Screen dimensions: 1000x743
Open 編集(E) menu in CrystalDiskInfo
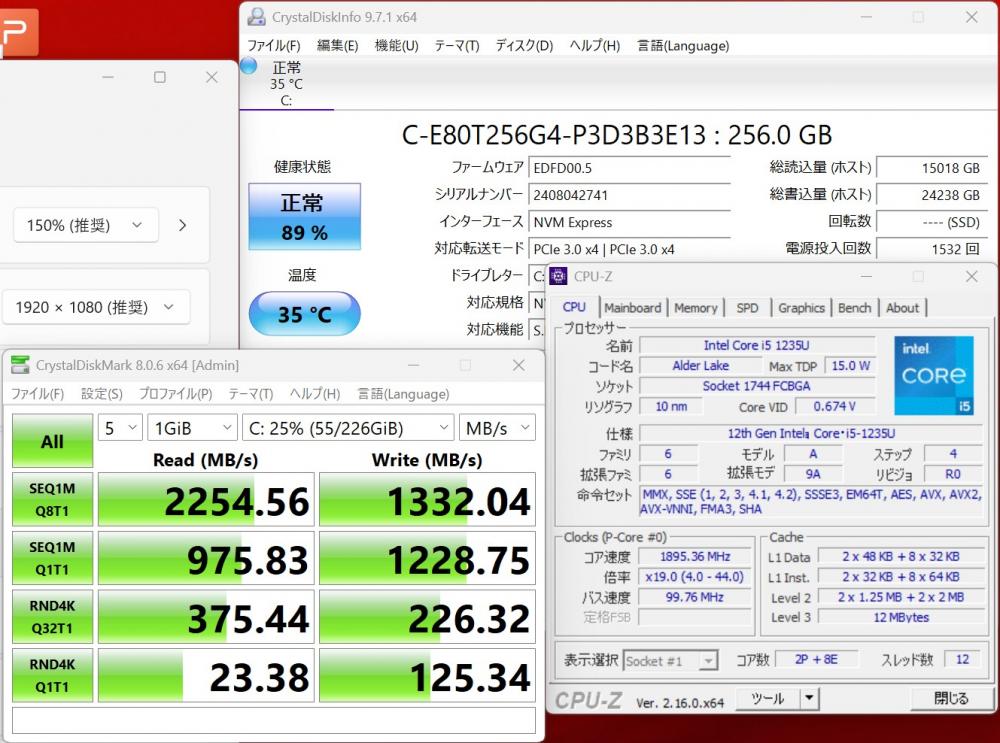pos(337,46)
